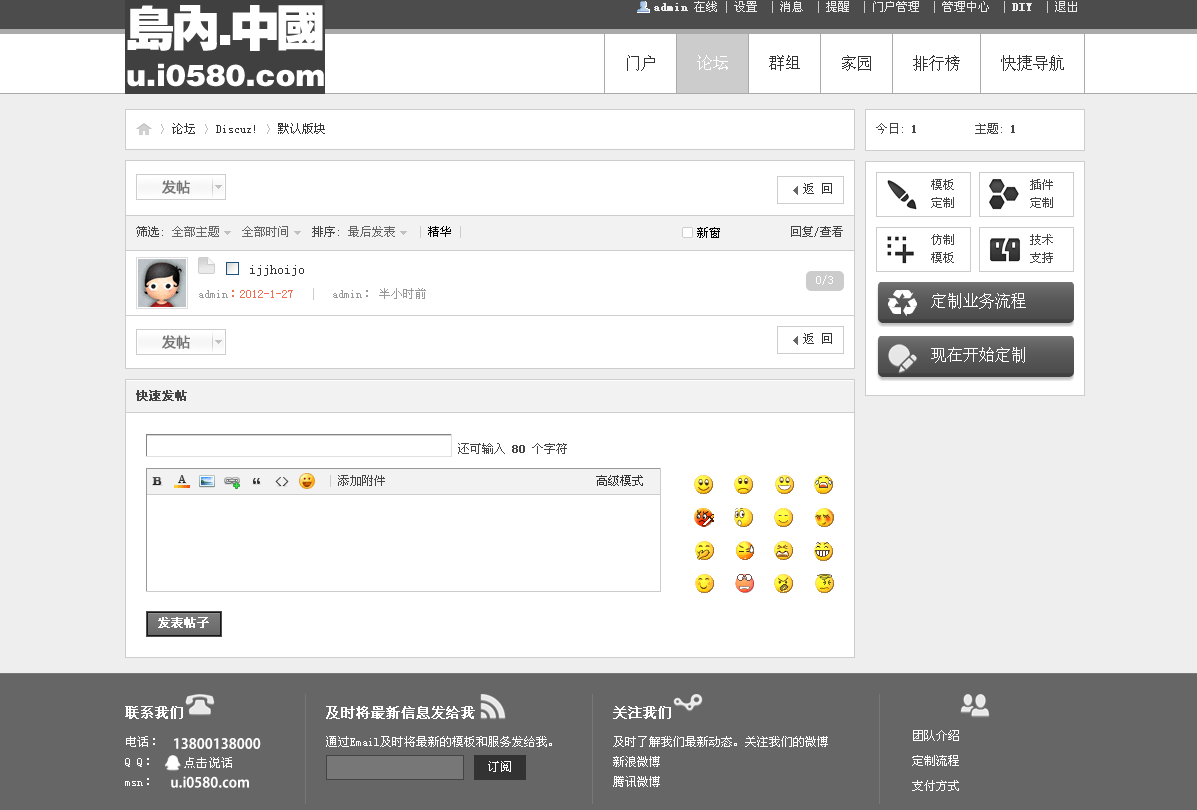
Task: Click the home icon in the breadcrumb
Action: click(143, 129)
